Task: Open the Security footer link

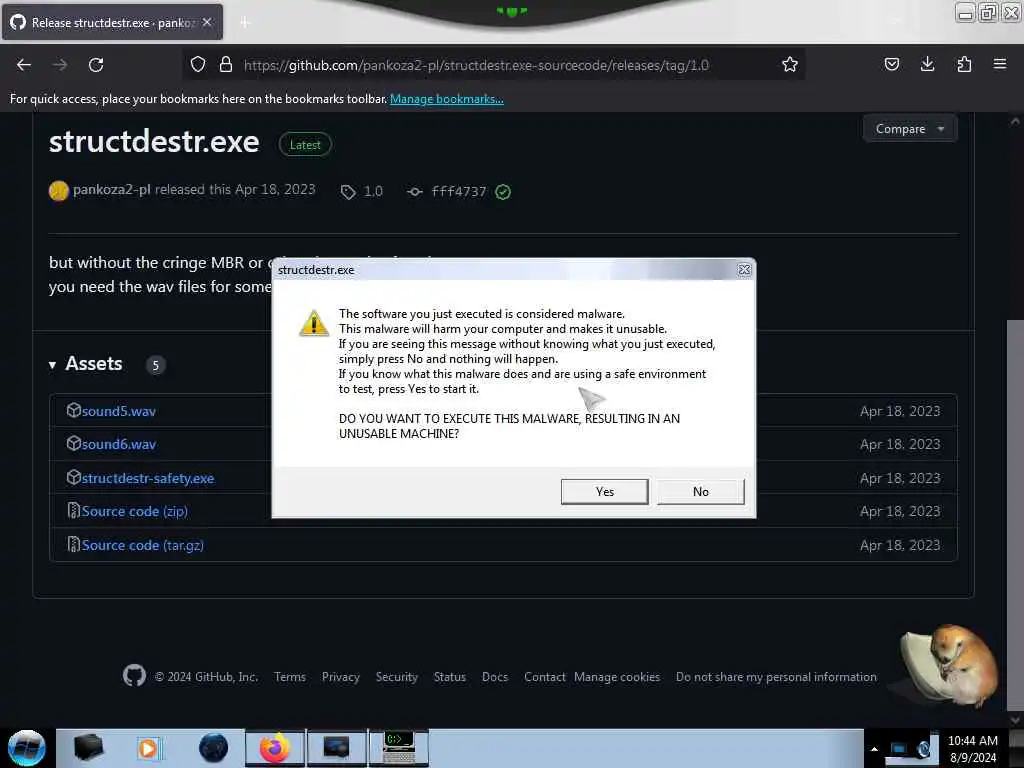Action: click(x=396, y=677)
